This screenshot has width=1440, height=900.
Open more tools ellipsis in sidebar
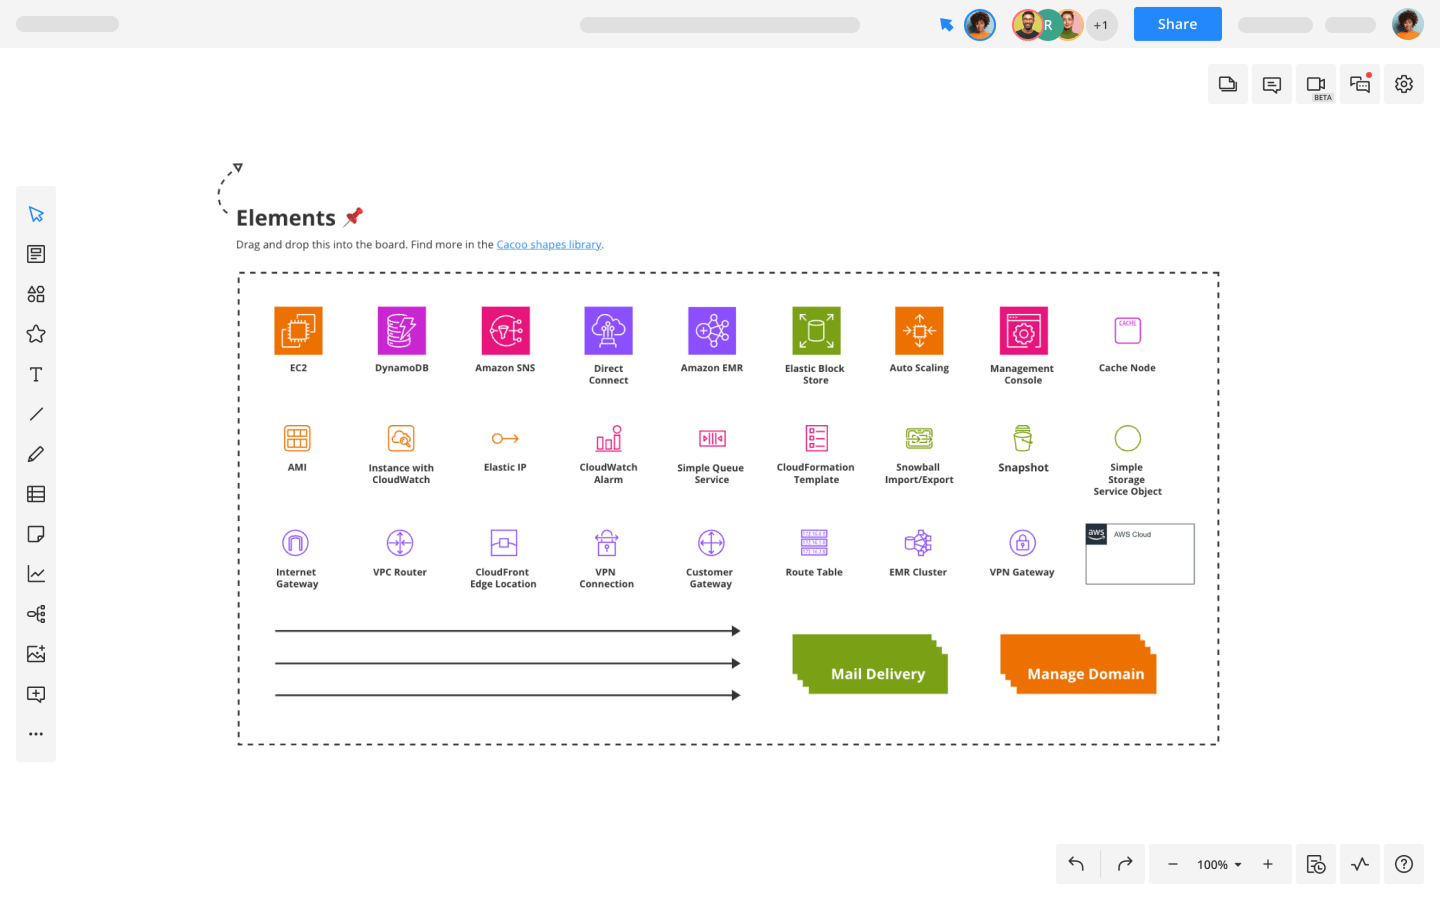(36, 734)
